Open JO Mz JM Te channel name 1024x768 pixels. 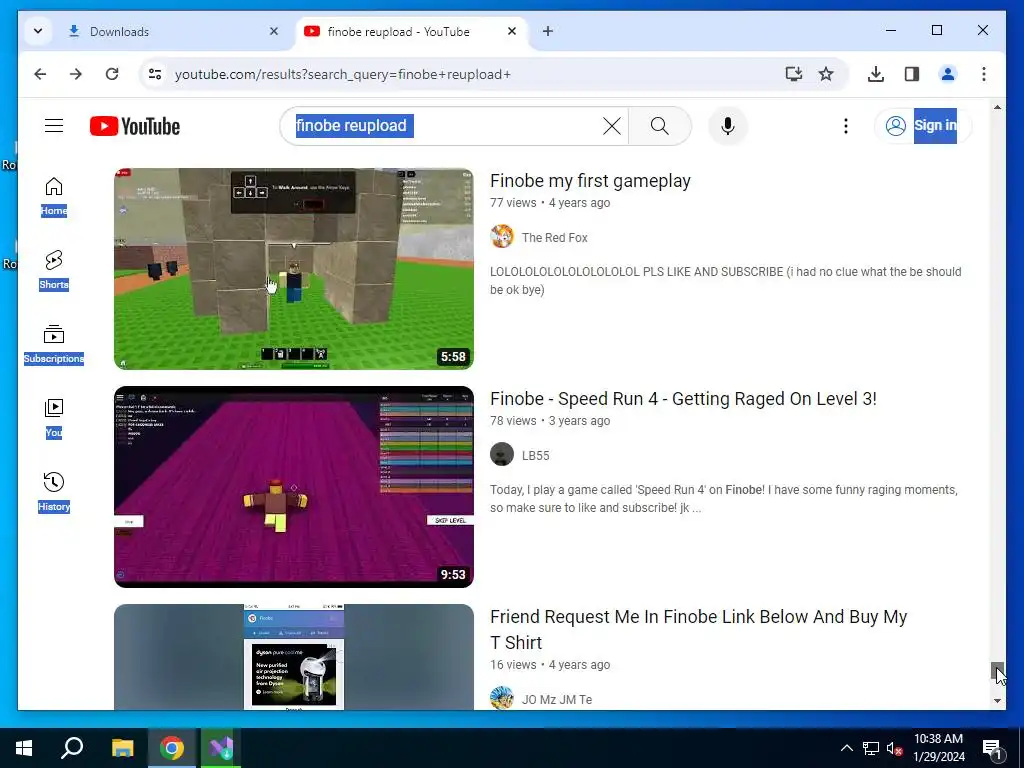tap(557, 699)
